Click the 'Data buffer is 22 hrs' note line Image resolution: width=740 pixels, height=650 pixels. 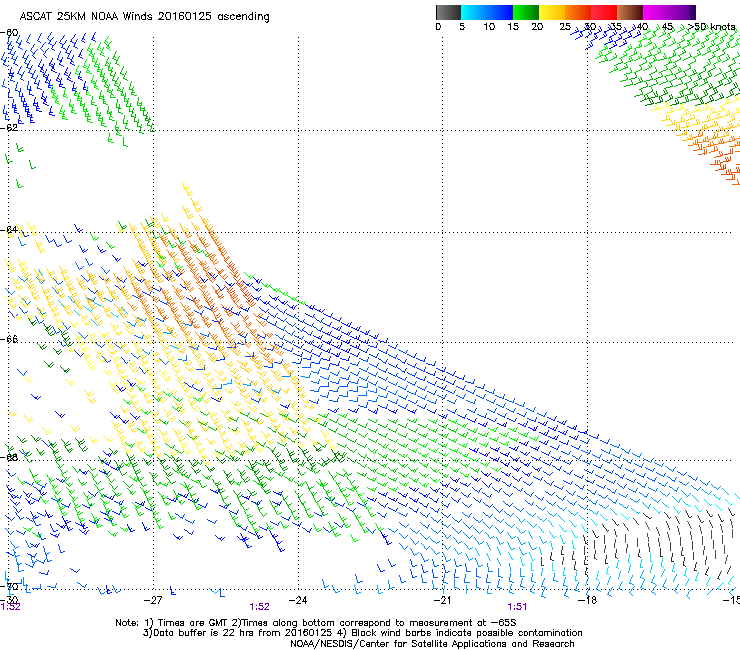(x=362, y=633)
